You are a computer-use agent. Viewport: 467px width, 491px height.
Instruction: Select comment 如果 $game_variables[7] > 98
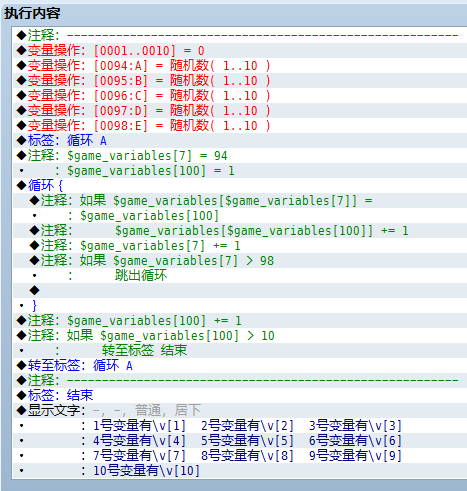point(239,260)
